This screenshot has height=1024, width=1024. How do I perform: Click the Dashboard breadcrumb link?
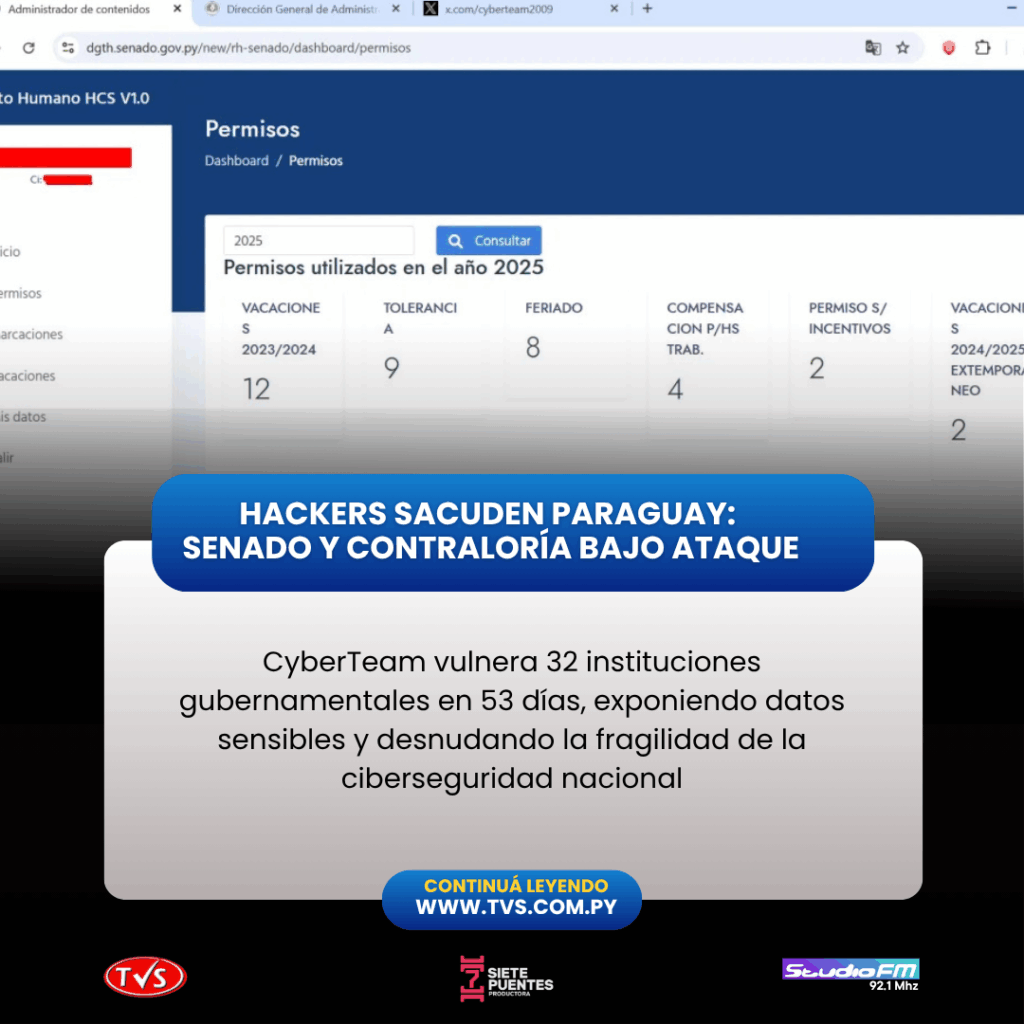pos(237,161)
